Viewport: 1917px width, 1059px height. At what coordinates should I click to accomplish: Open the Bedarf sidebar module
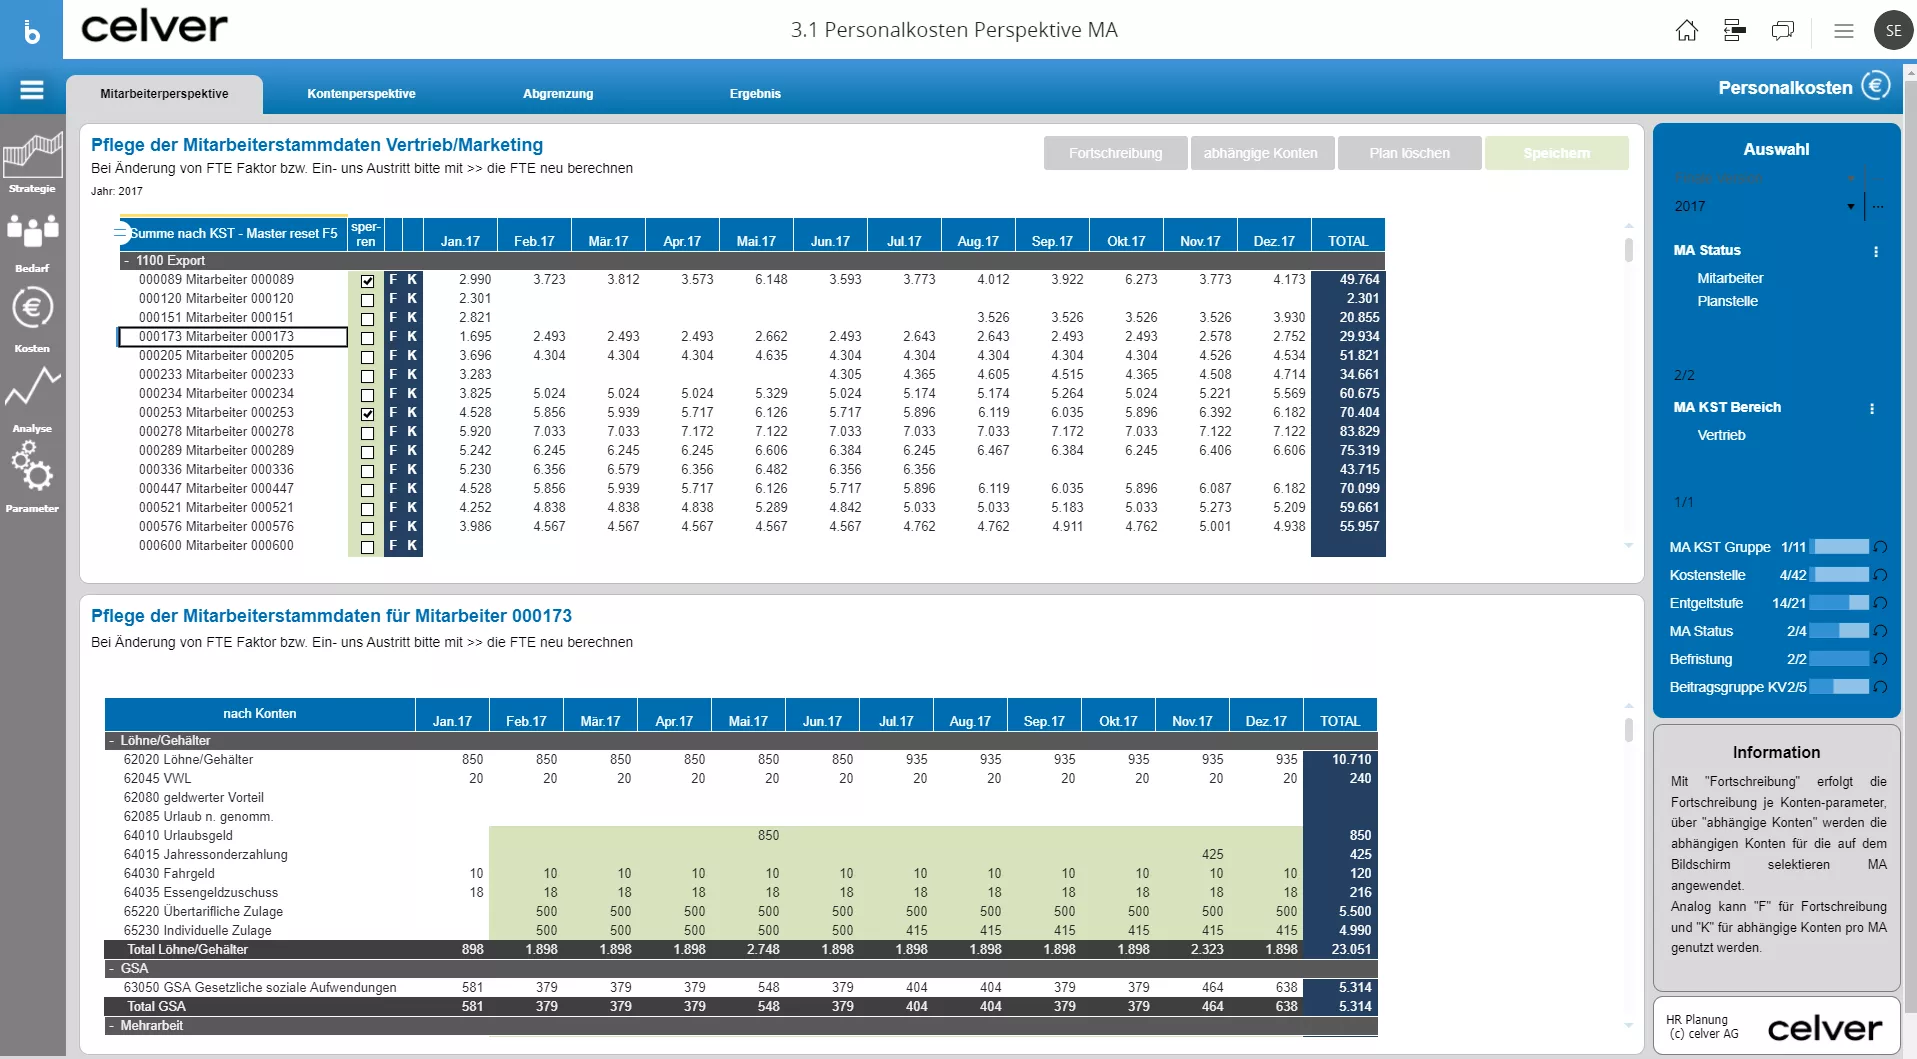pyautogui.click(x=32, y=242)
